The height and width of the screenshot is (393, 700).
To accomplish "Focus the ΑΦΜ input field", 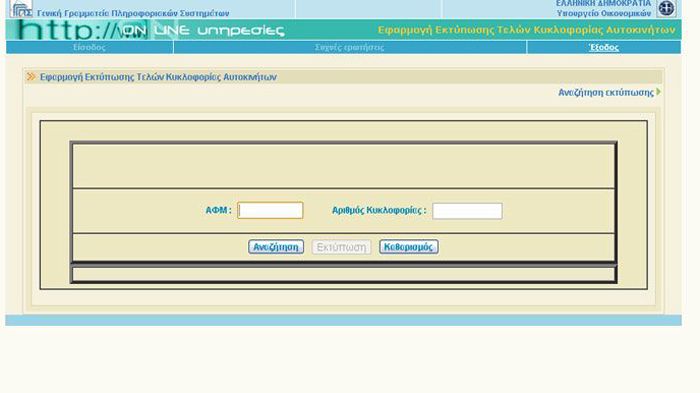I will [x=270, y=210].
